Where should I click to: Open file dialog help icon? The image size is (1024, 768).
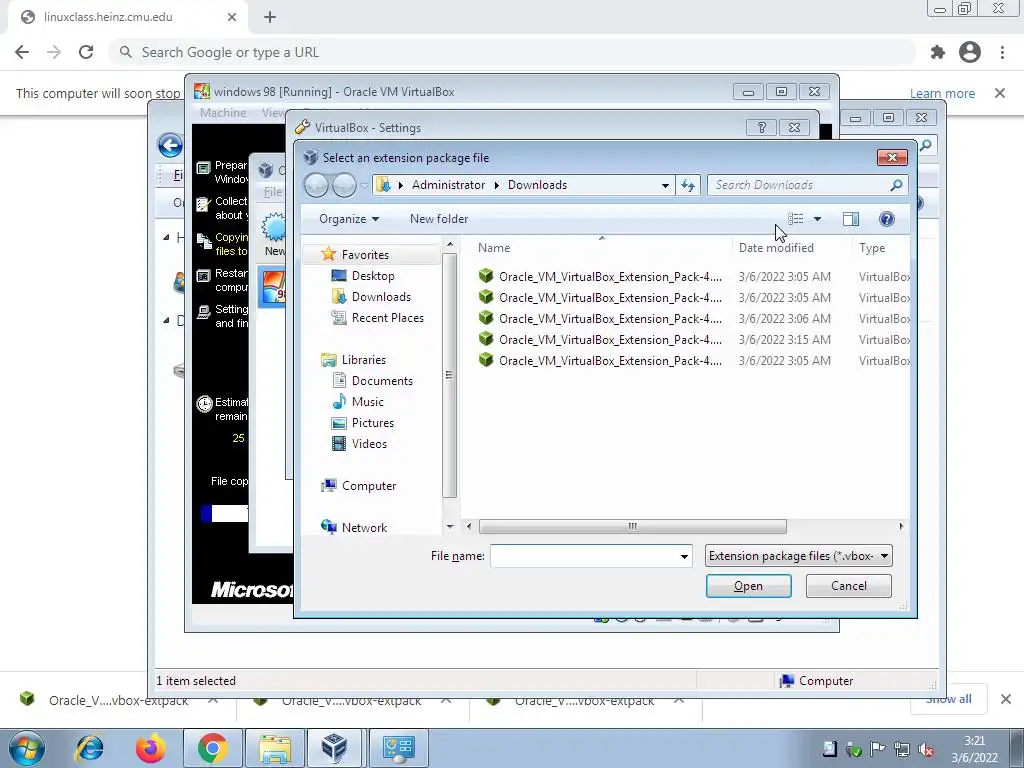886,219
